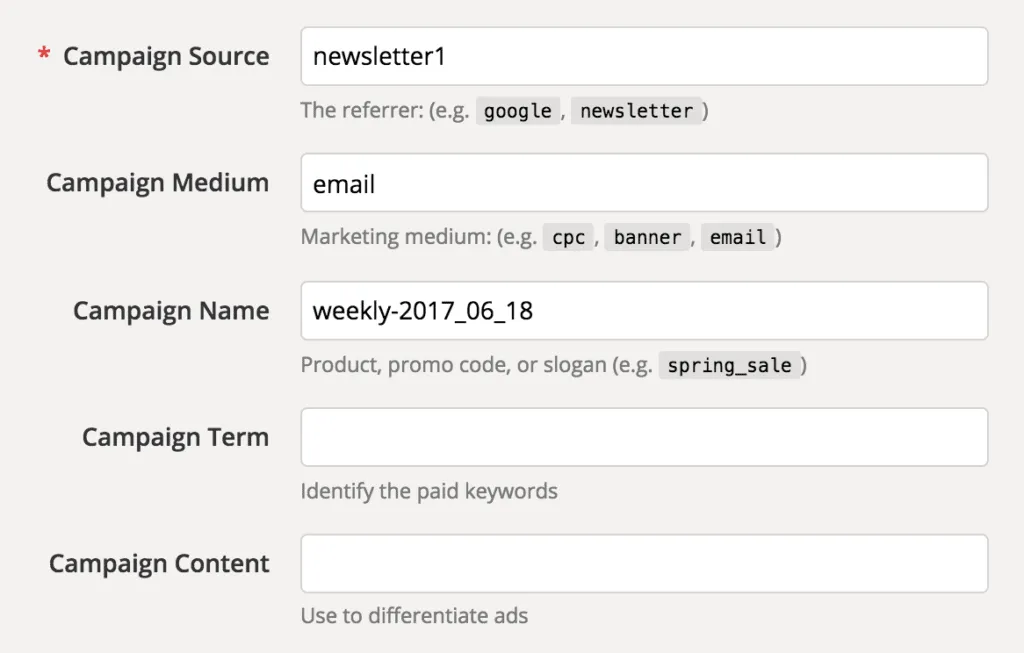Click the "Campaign Term" field label
The height and width of the screenshot is (653, 1024).
(175, 437)
